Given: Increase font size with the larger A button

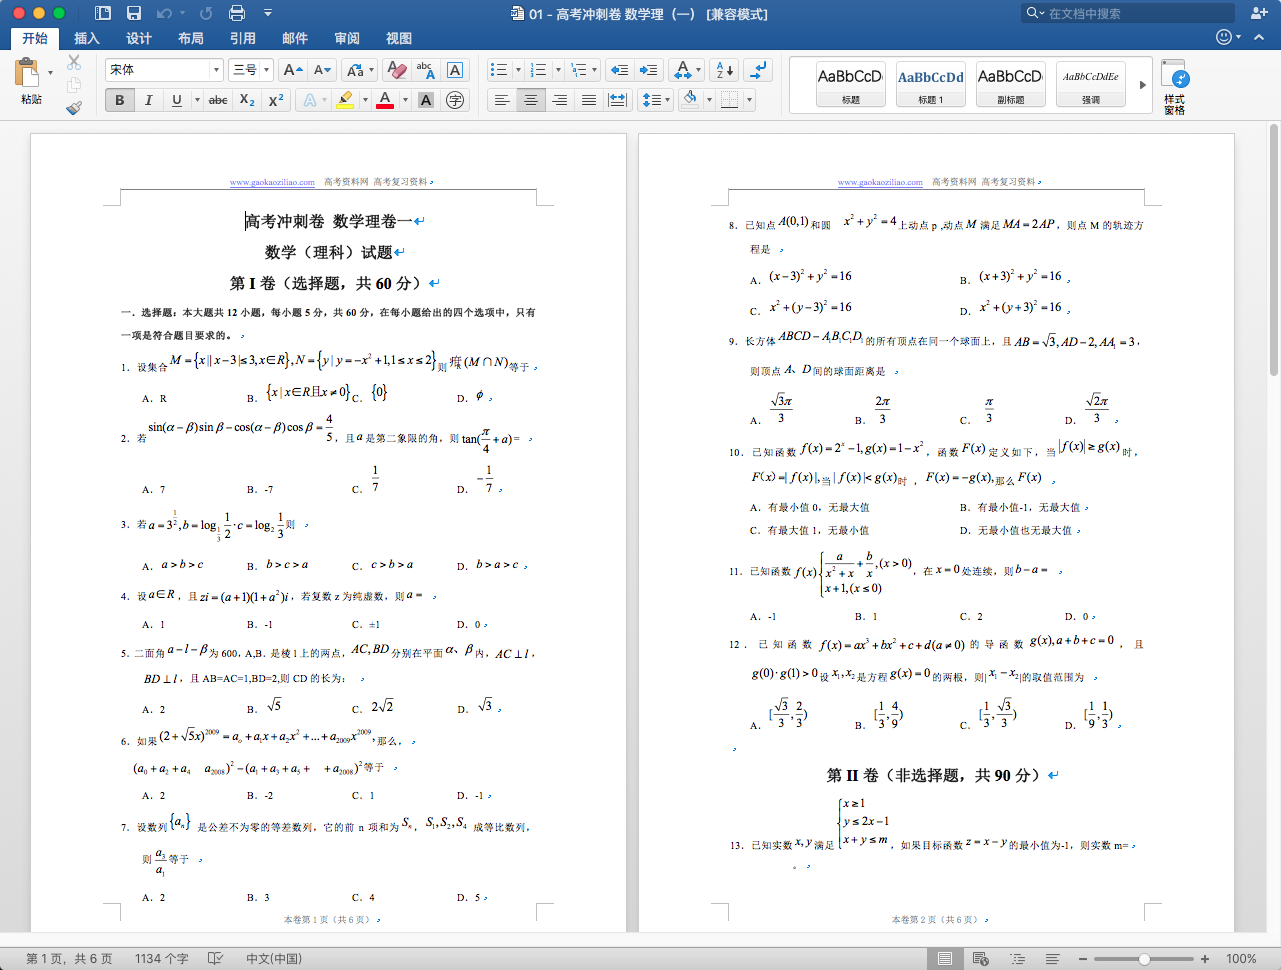Looking at the screenshot, I should pyautogui.click(x=292, y=70).
